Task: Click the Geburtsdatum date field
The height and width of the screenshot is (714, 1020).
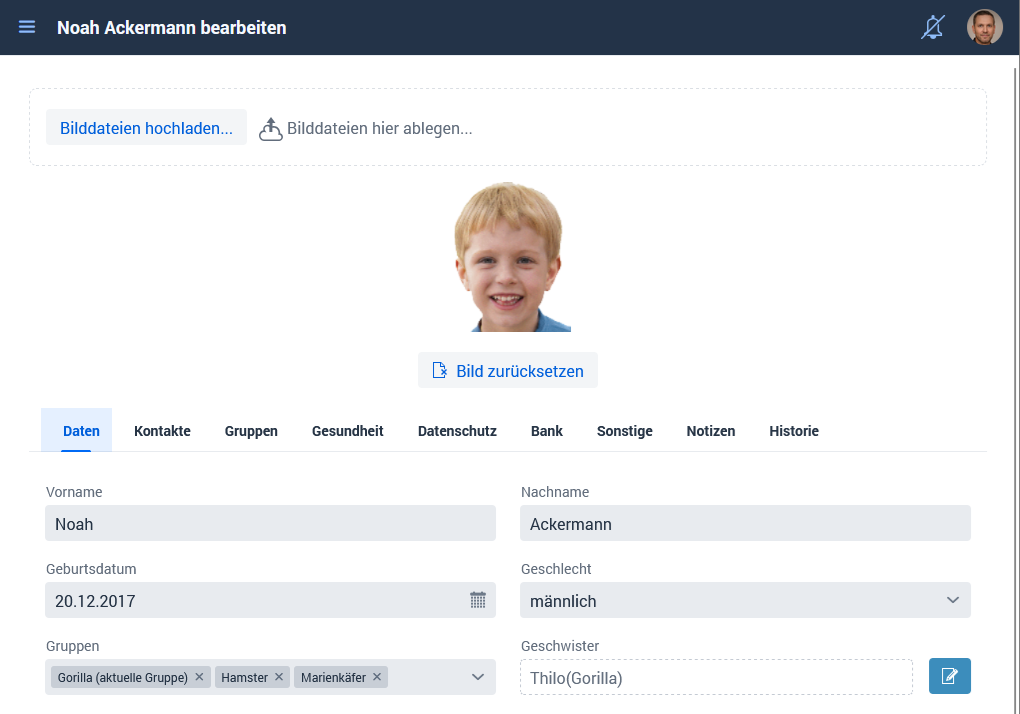Action: tap(270, 600)
